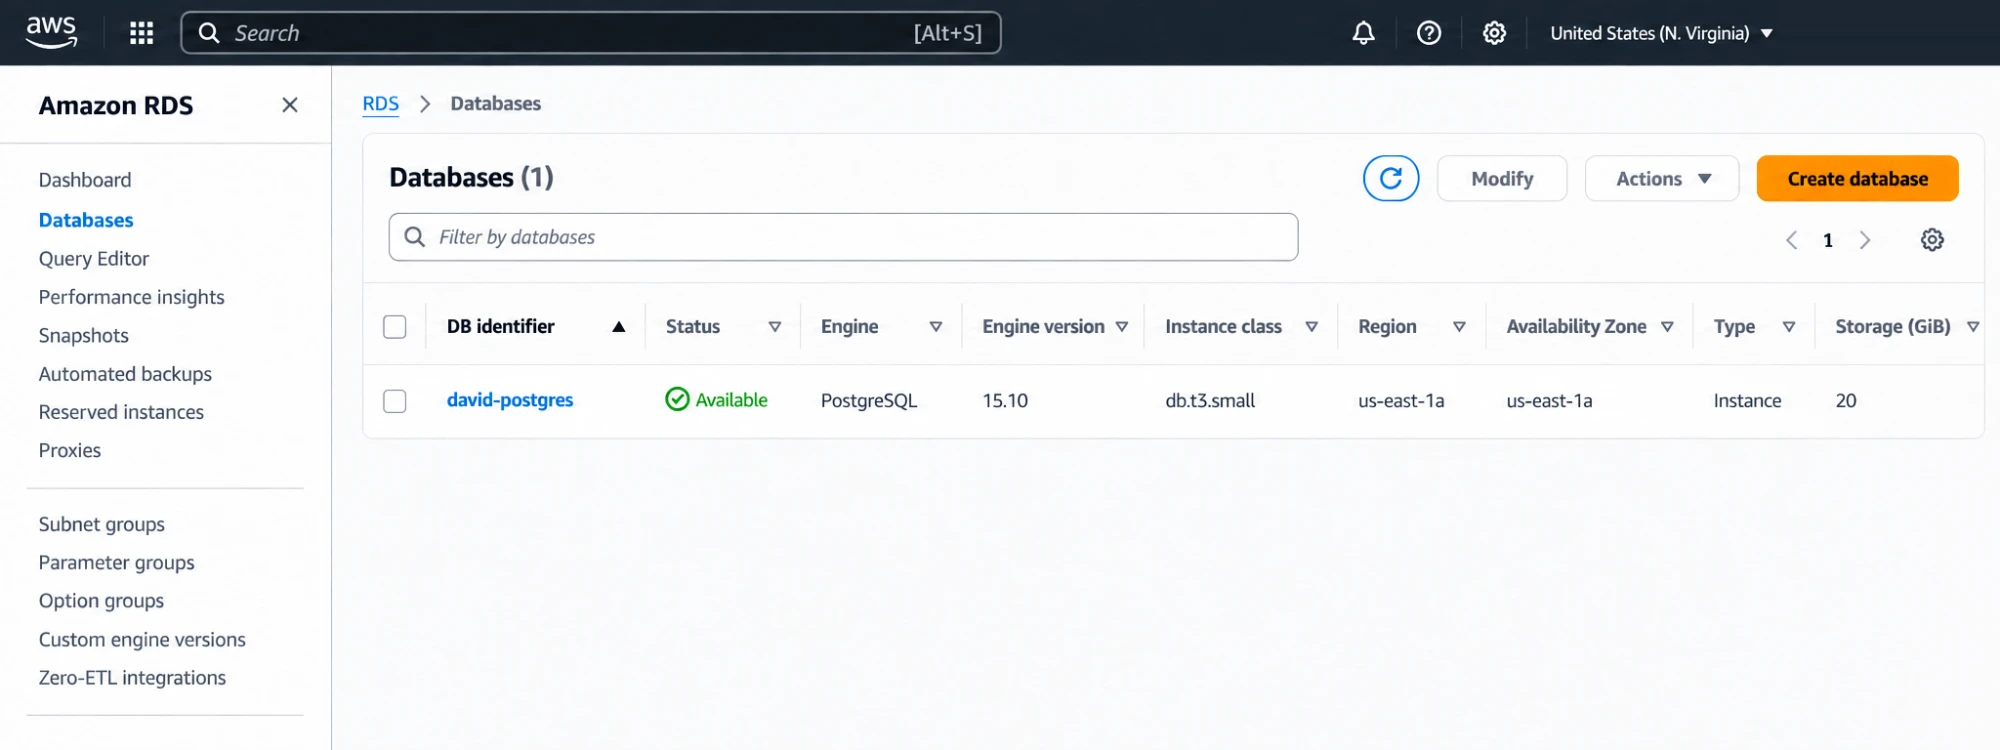Image resolution: width=2000 pixels, height=750 pixels.
Task: Open Dashboard in the sidebar
Action: (85, 180)
